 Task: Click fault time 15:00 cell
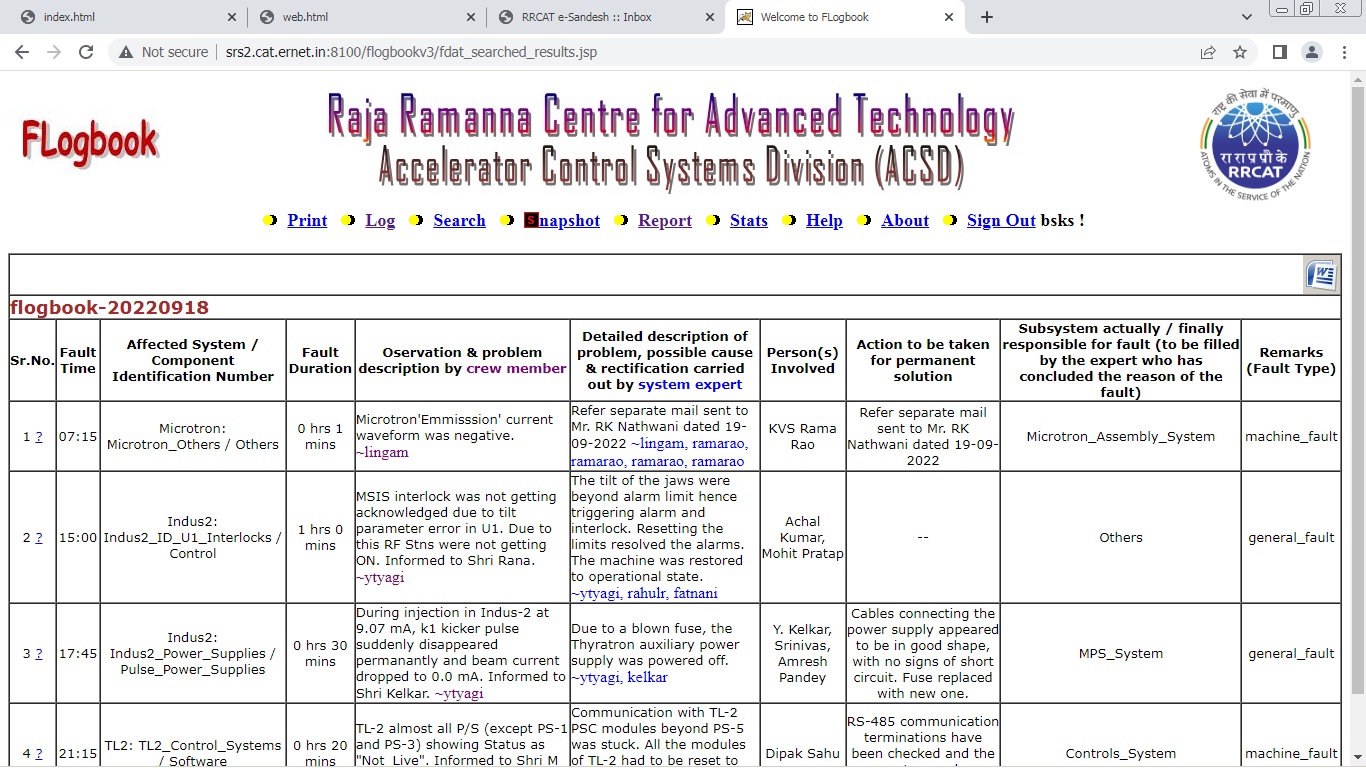[78, 538]
